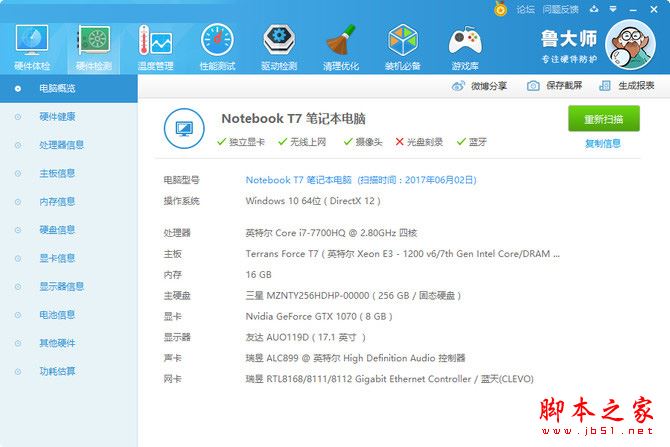Screen dimensions: 670x447
Task: Open 问题反馈 feedback link
Action: click(560, 9)
